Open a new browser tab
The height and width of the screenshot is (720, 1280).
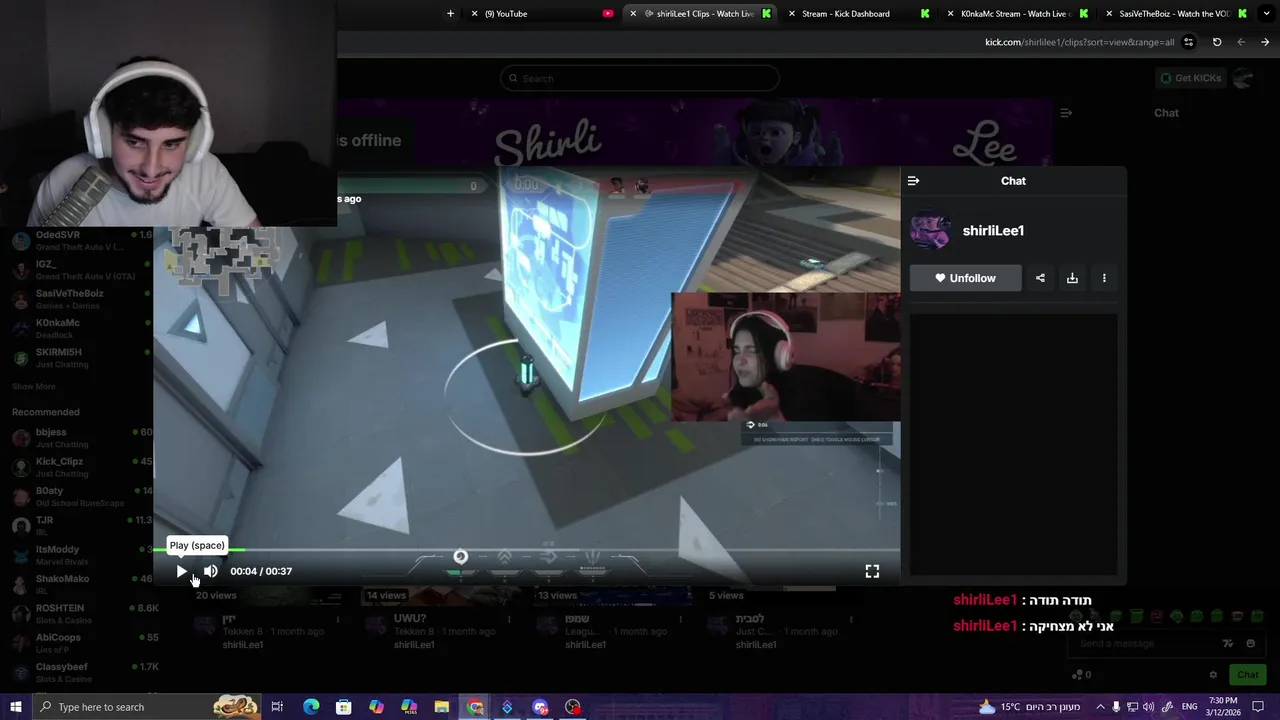pyautogui.click(x=450, y=14)
